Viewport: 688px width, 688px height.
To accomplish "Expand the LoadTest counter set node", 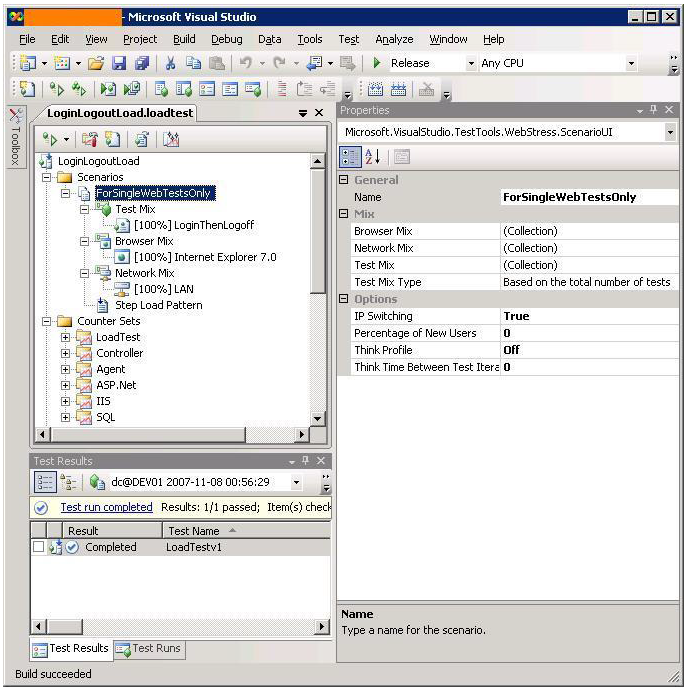I will pos(66,337).
